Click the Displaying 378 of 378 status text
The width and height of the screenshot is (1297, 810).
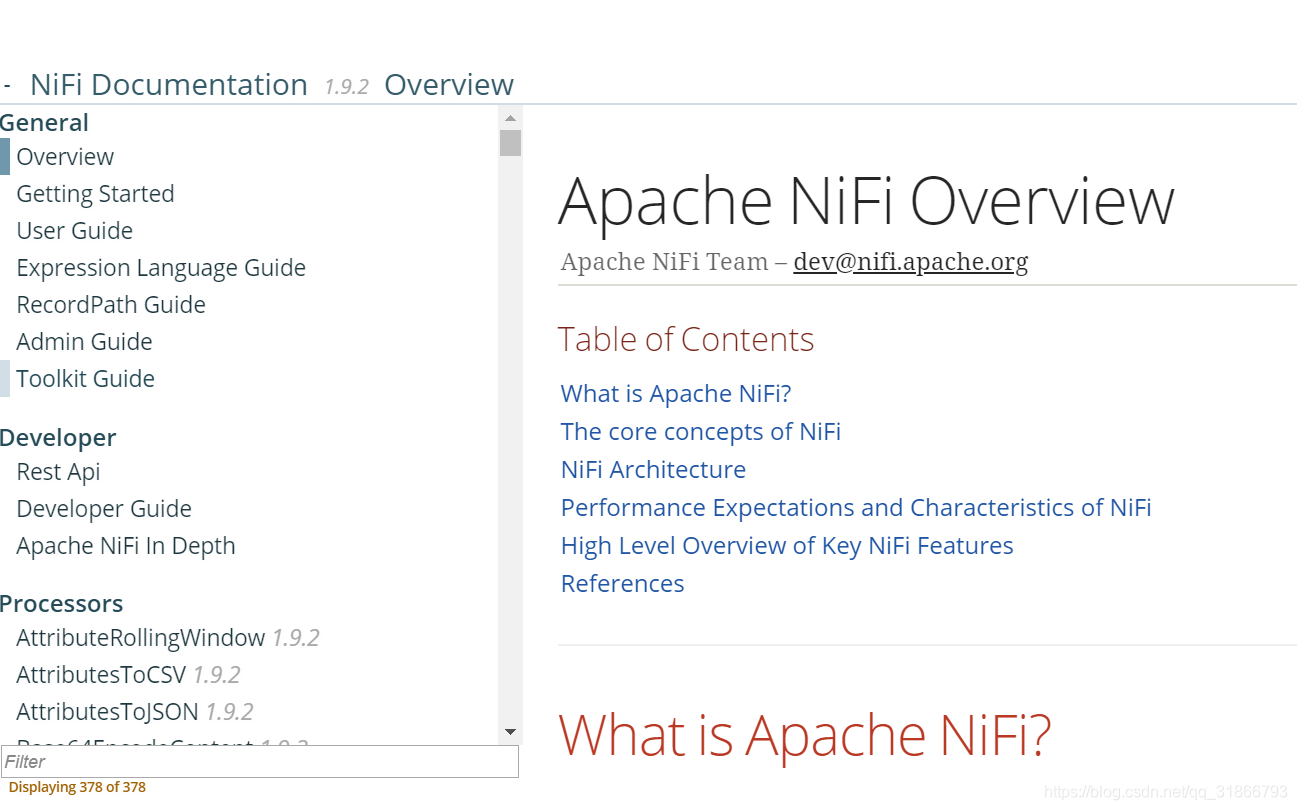(77, 788)
